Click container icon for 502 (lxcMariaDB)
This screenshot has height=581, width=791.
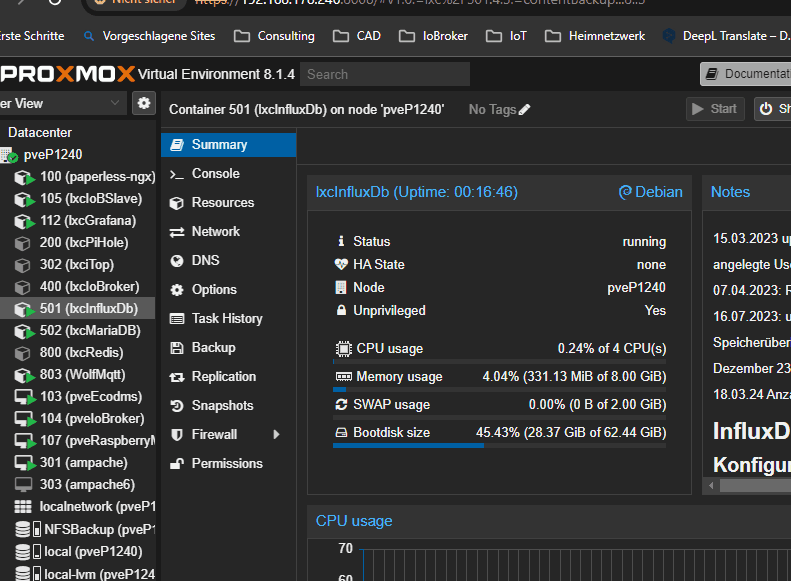pyautogui.click(x=24, y=331)
